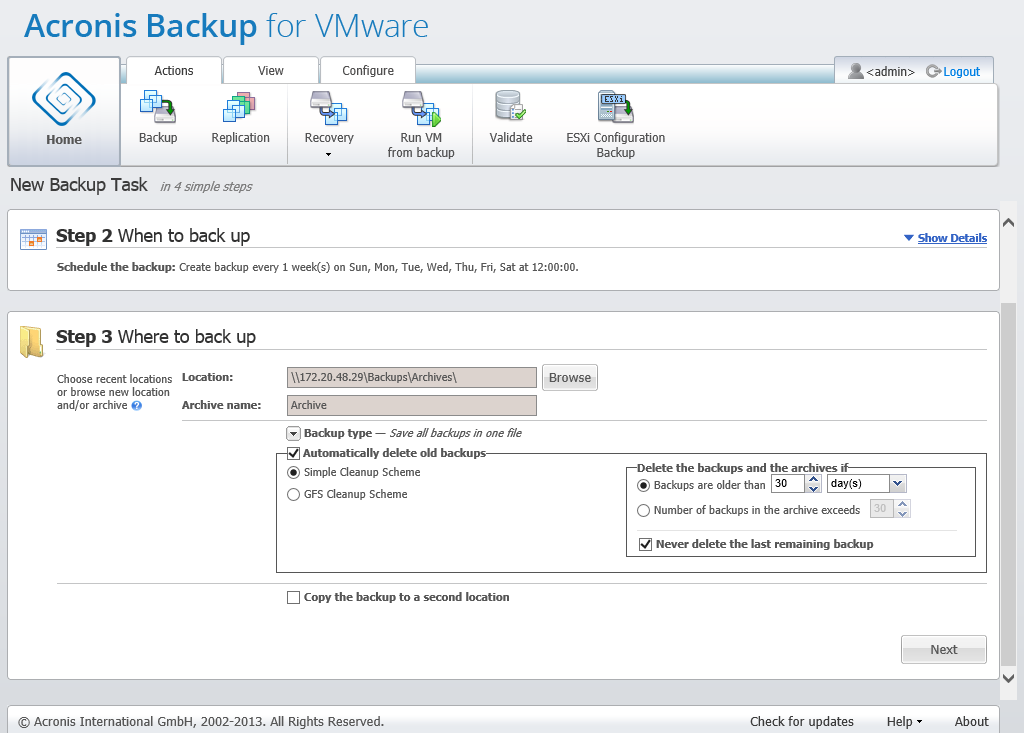The image size is (1024, 733).
Task: Switch to the View tab
Action: tap(270, 71)
